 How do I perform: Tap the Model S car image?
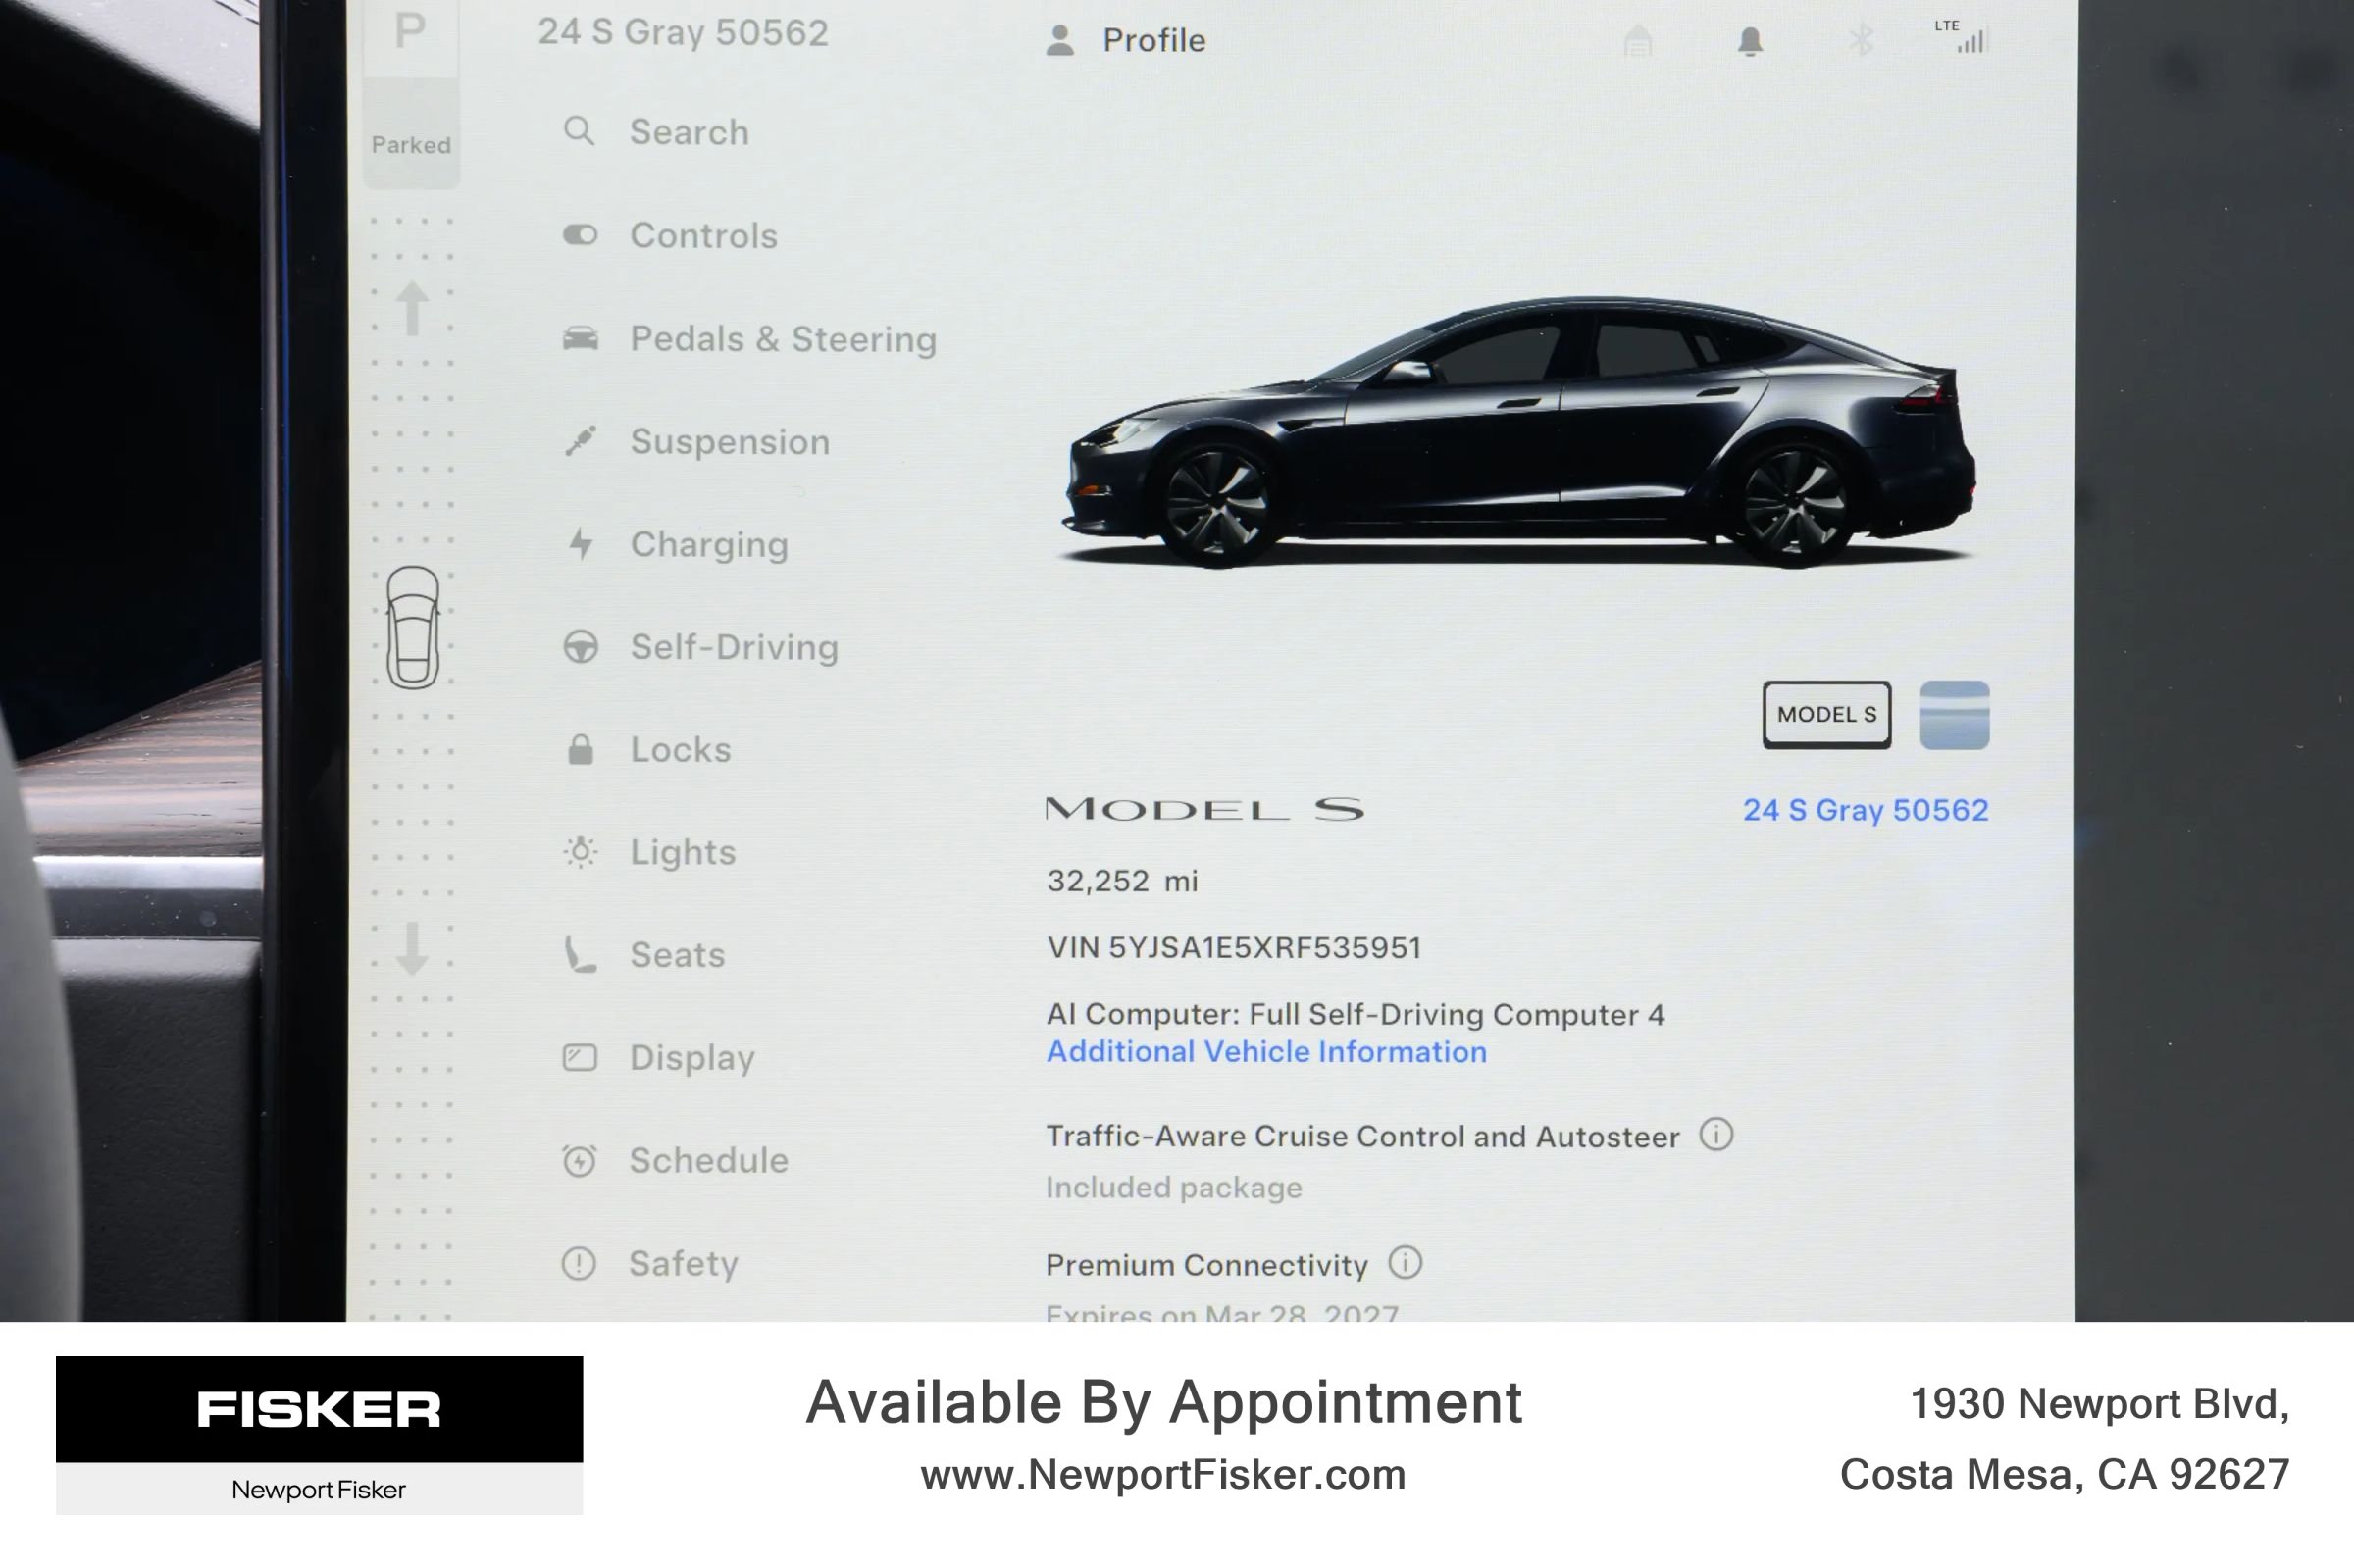tap(1518, 432)
